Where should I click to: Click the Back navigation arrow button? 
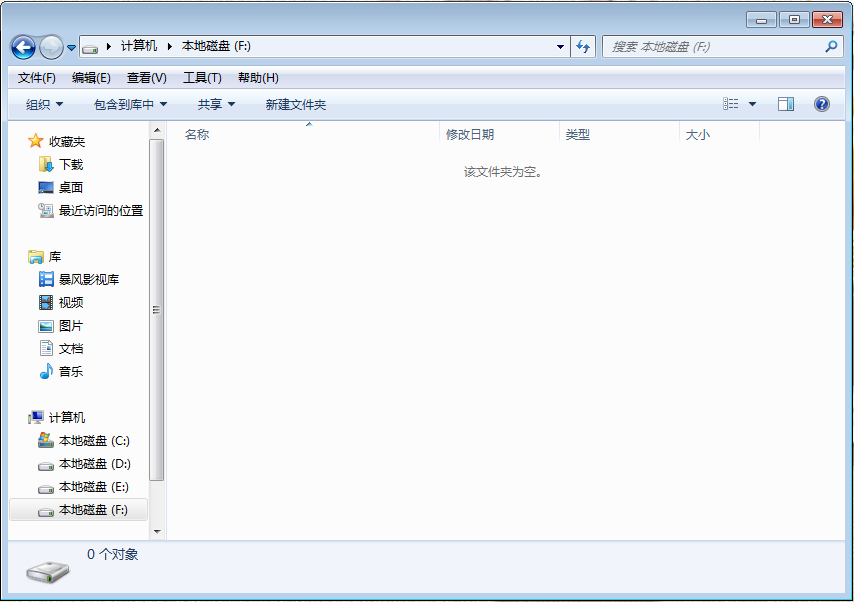23,47
